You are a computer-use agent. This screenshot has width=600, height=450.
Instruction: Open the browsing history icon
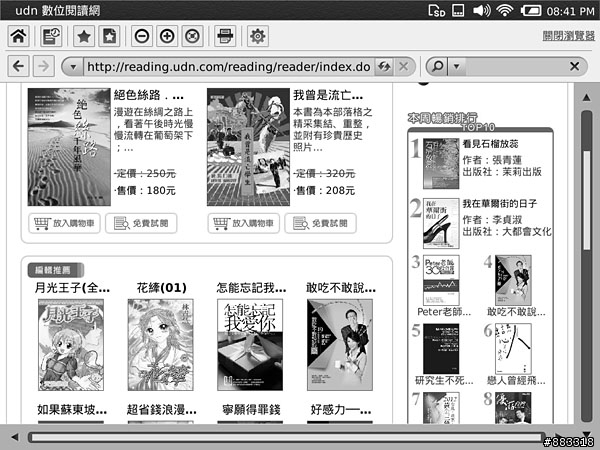coord(51,36)
